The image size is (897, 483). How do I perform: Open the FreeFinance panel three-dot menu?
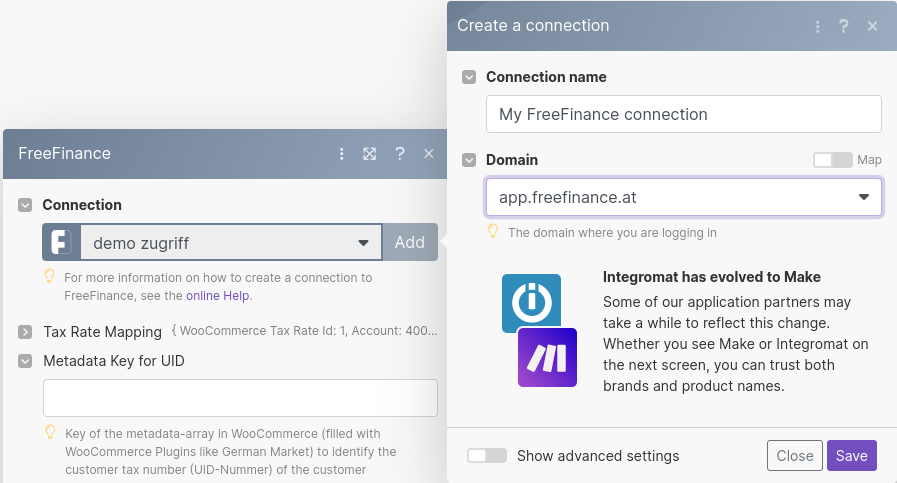[x=342, y=154]
